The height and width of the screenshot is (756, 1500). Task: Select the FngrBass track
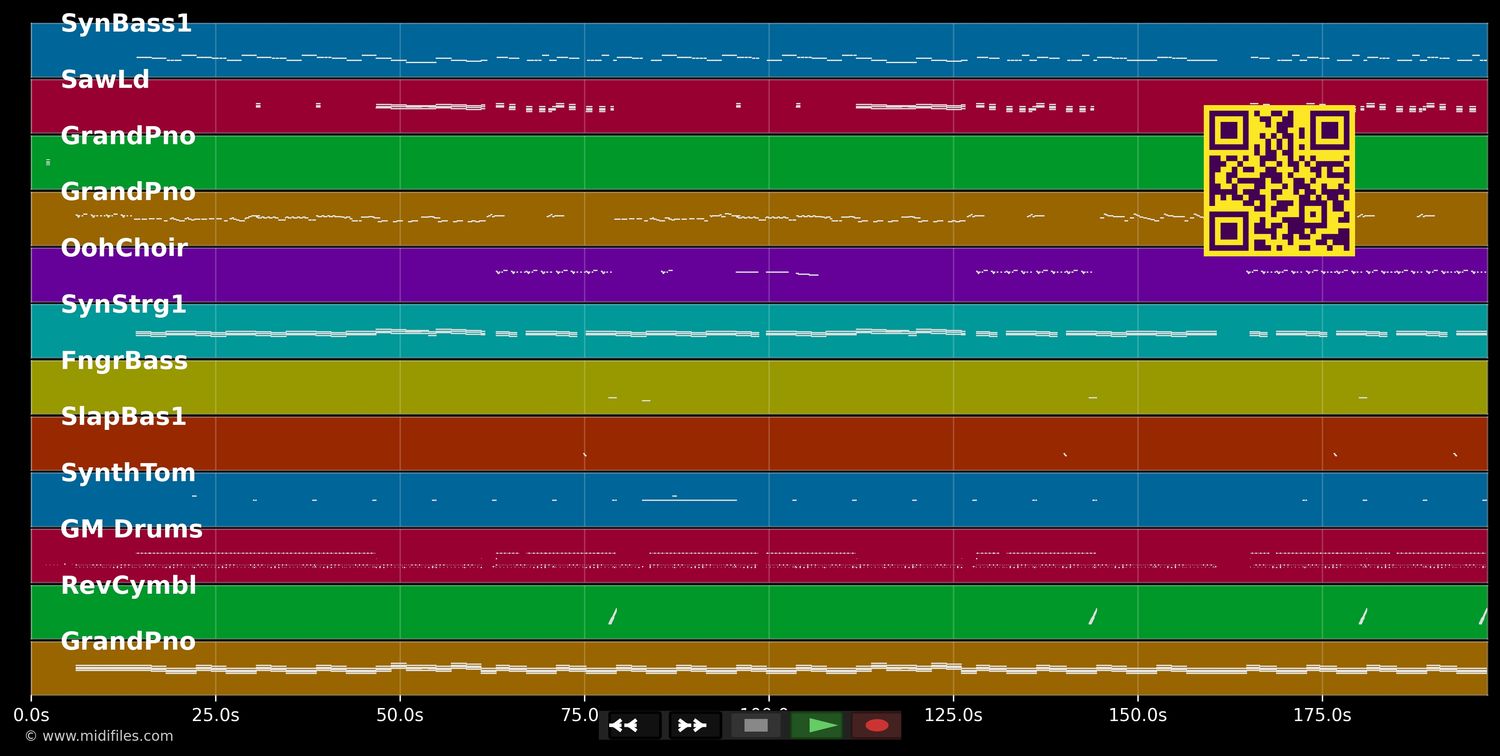coord(124,359)
